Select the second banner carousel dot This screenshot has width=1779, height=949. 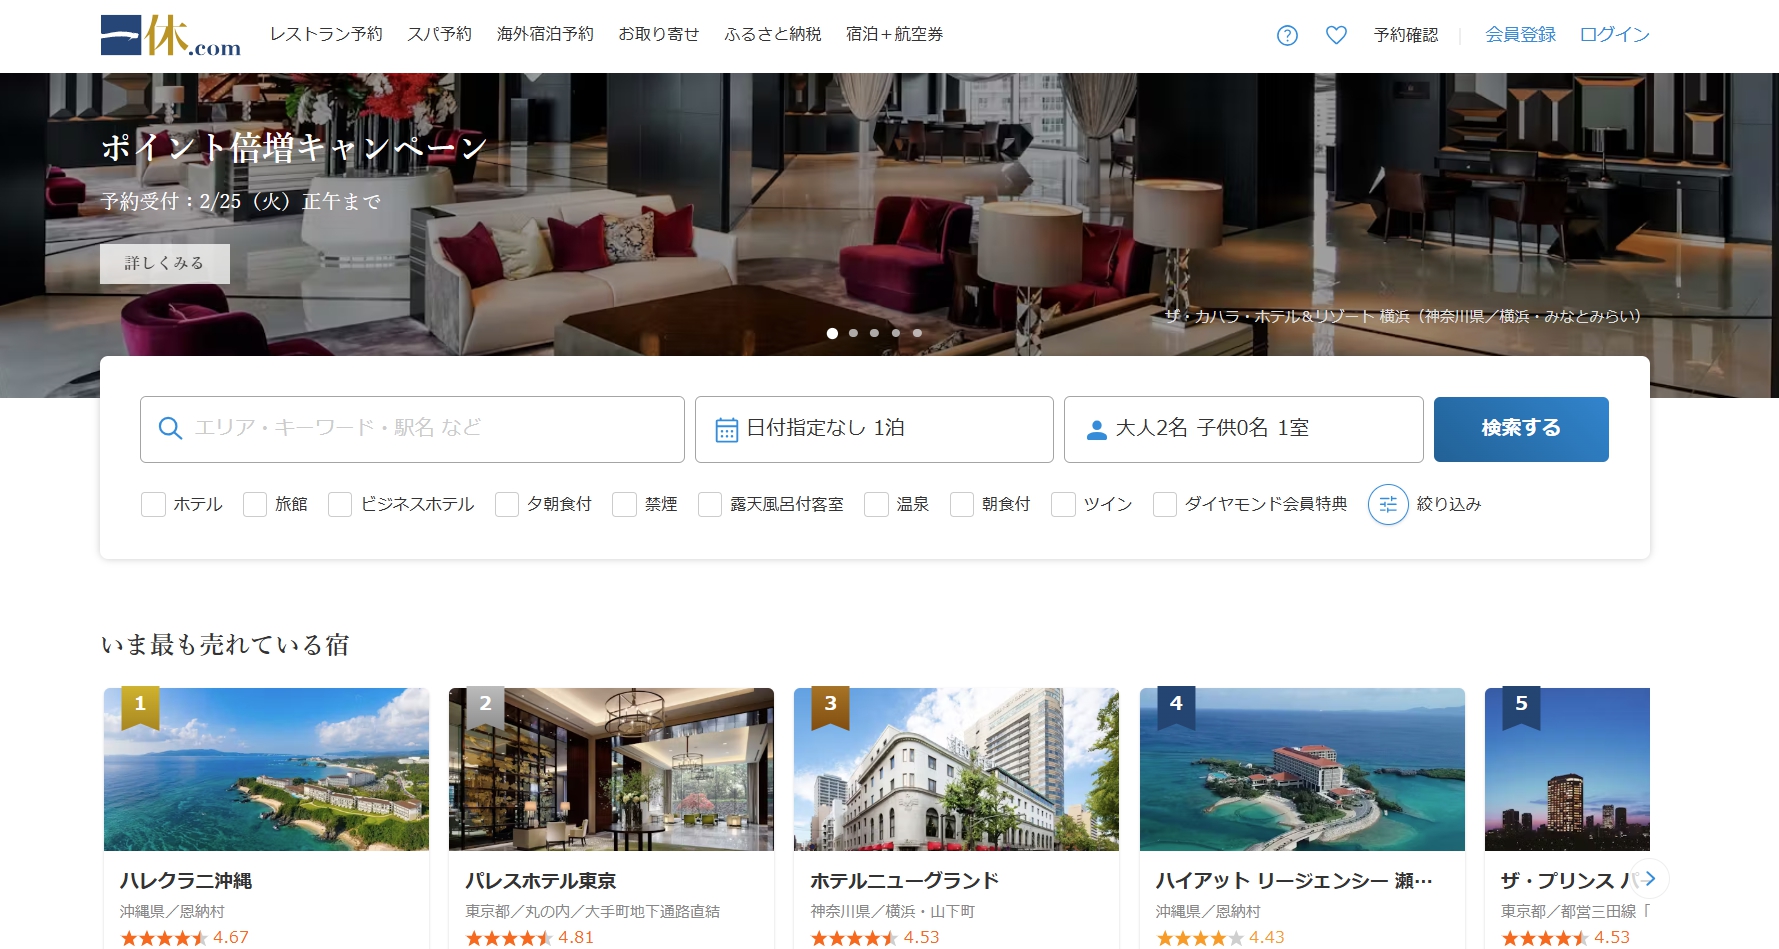point(853,333)
